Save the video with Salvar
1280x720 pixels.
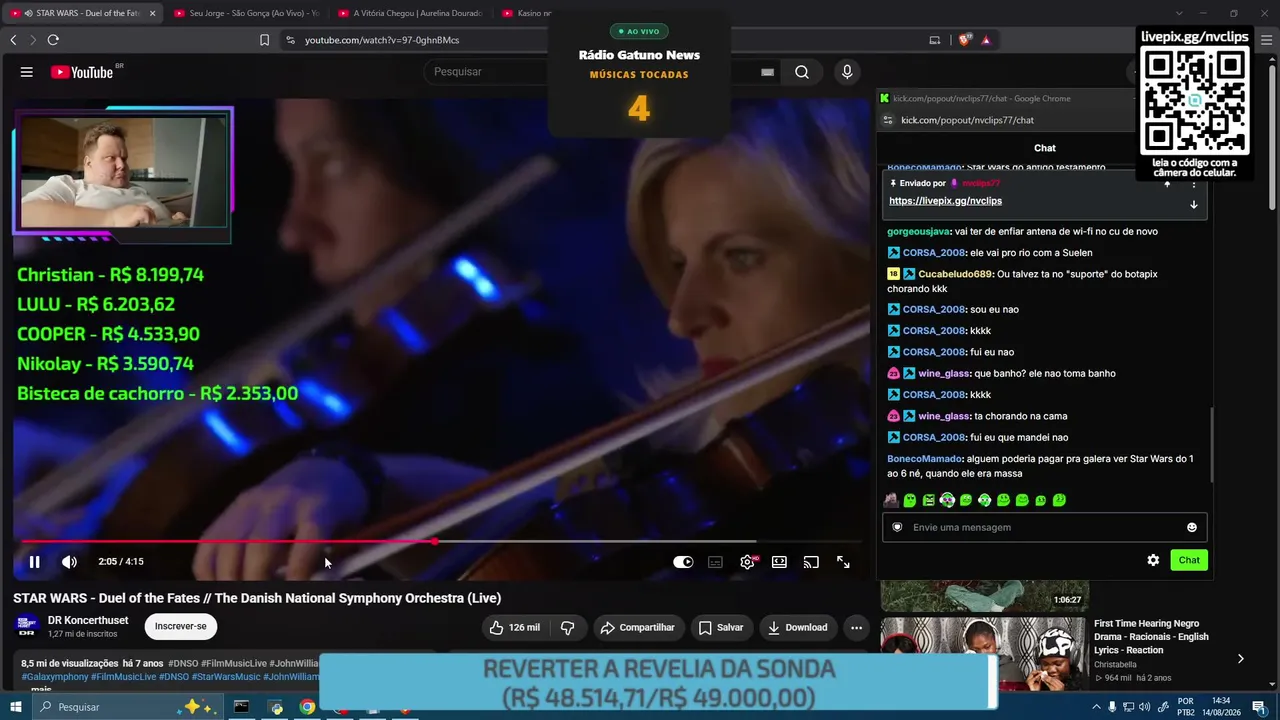(721, 628)
